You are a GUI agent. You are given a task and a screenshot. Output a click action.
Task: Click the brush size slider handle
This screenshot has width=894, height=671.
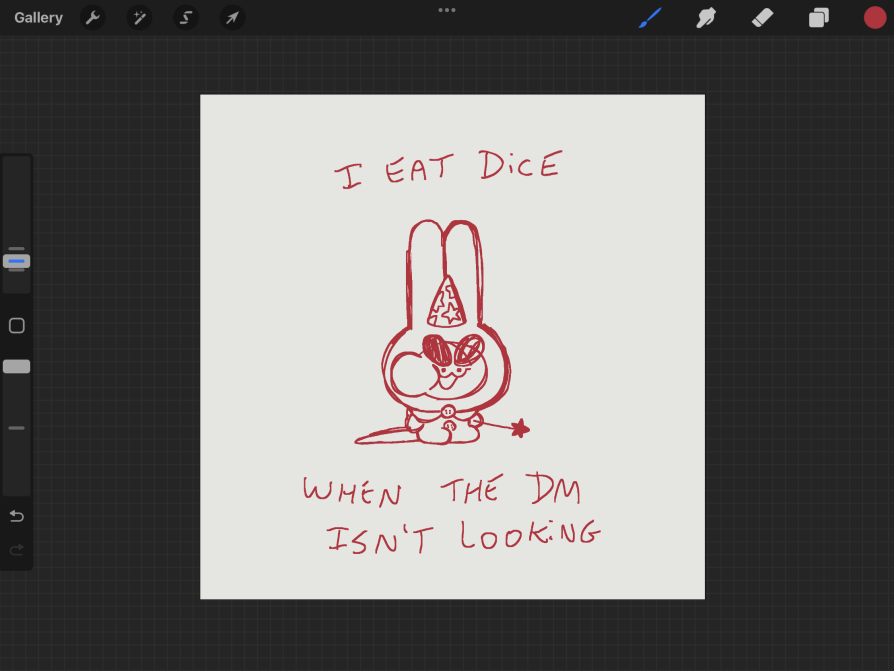(x=16, y=260)
